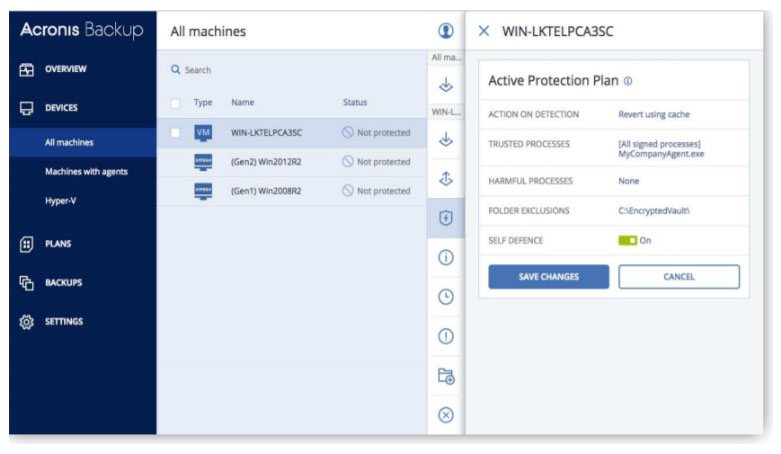
Task: Click the delete machine X circle icon
Action: pyautogui.click(x=446, y=415)
